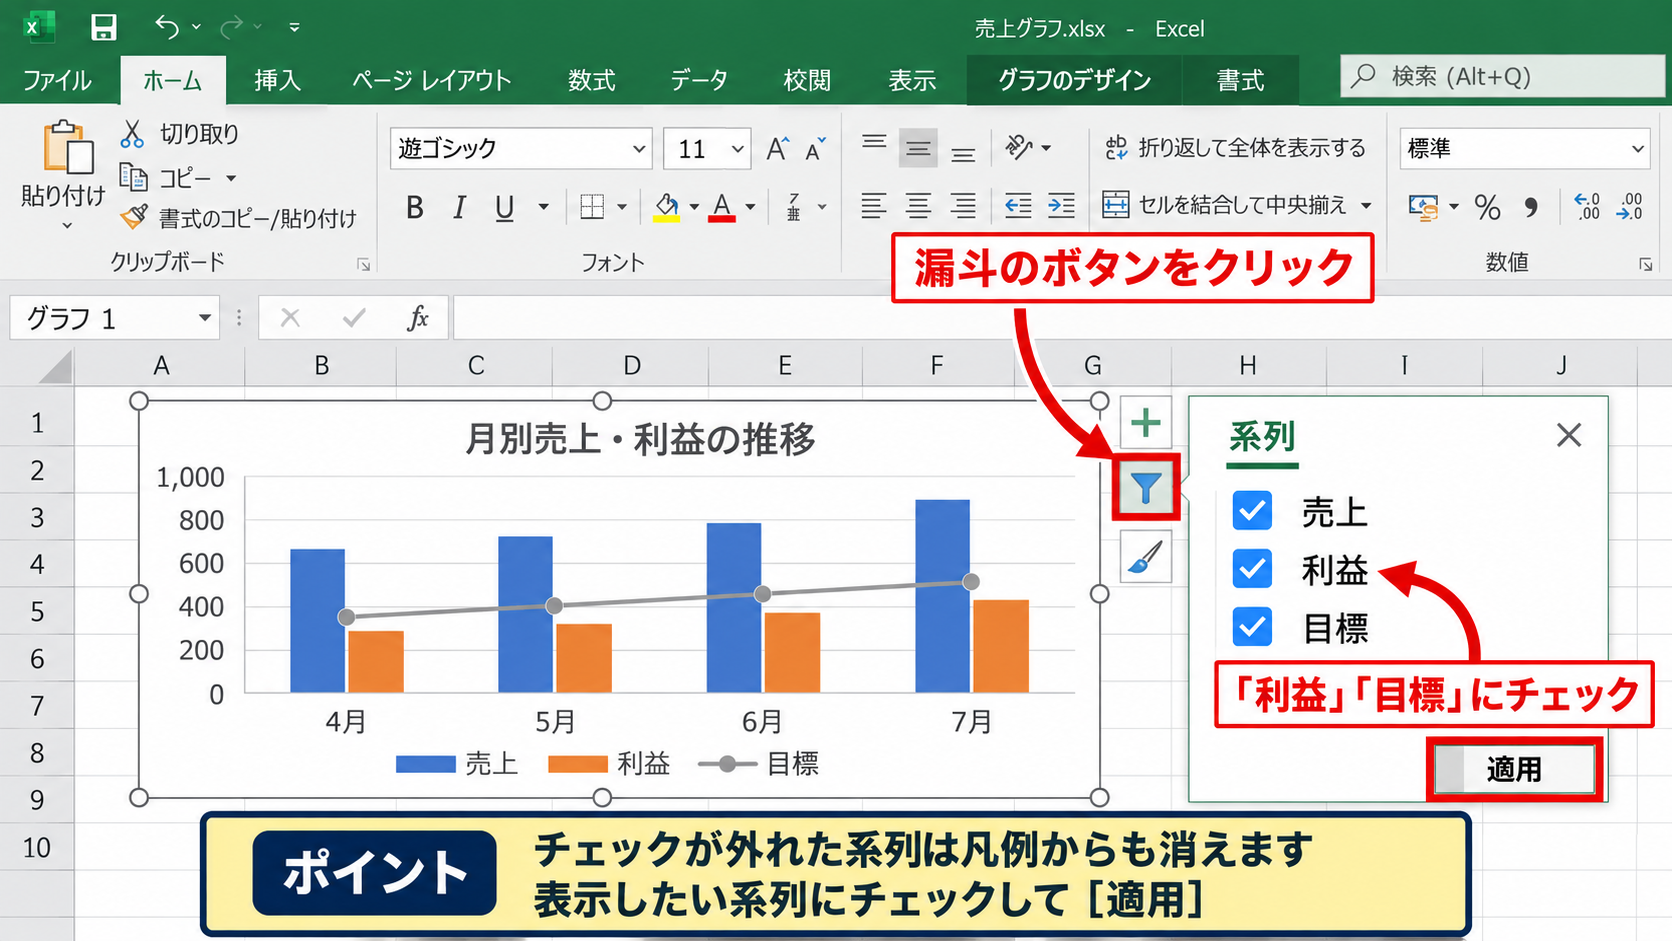Open Chart Styles paintbrush button
The width and height of the screenshot is (1672, 941).
point(1146,557)
